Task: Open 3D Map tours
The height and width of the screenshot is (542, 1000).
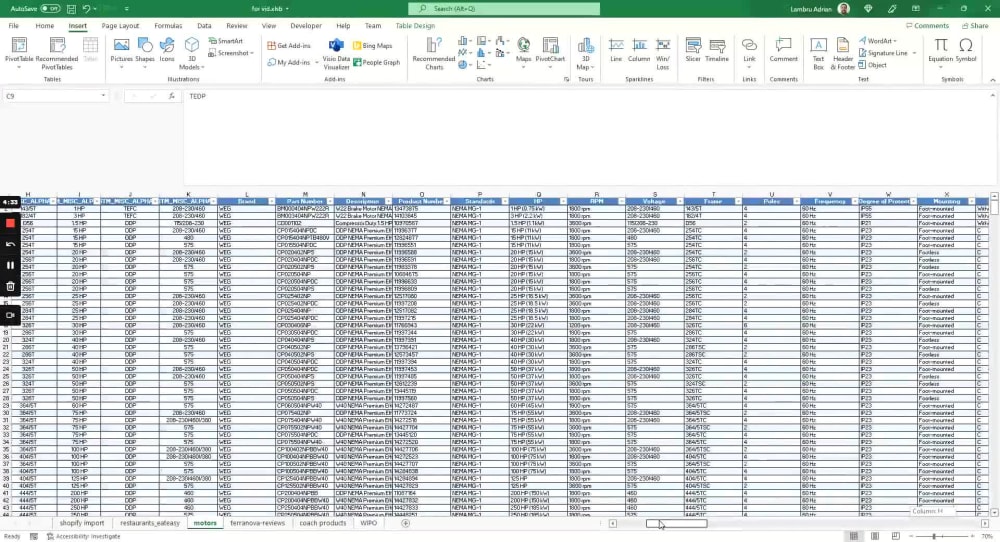Action: [x=585, y=54]
